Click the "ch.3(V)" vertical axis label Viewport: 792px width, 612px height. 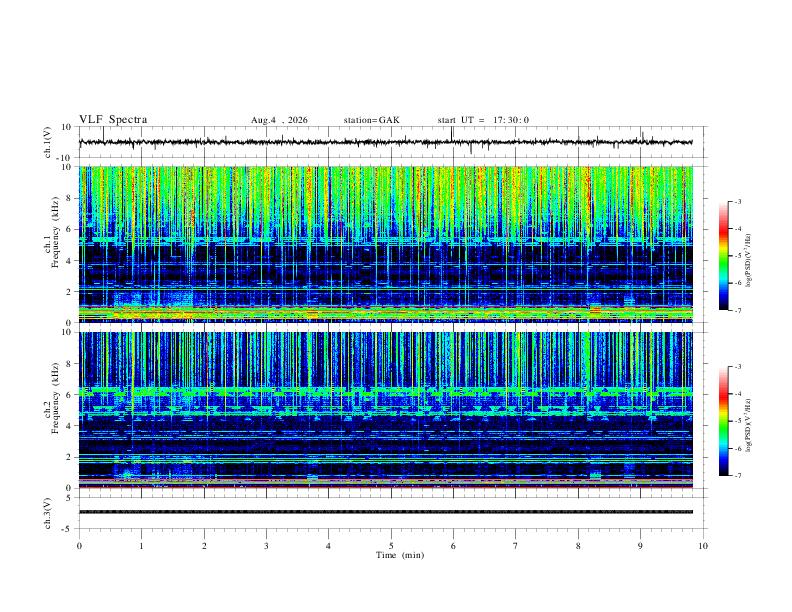tap(47, 514)
